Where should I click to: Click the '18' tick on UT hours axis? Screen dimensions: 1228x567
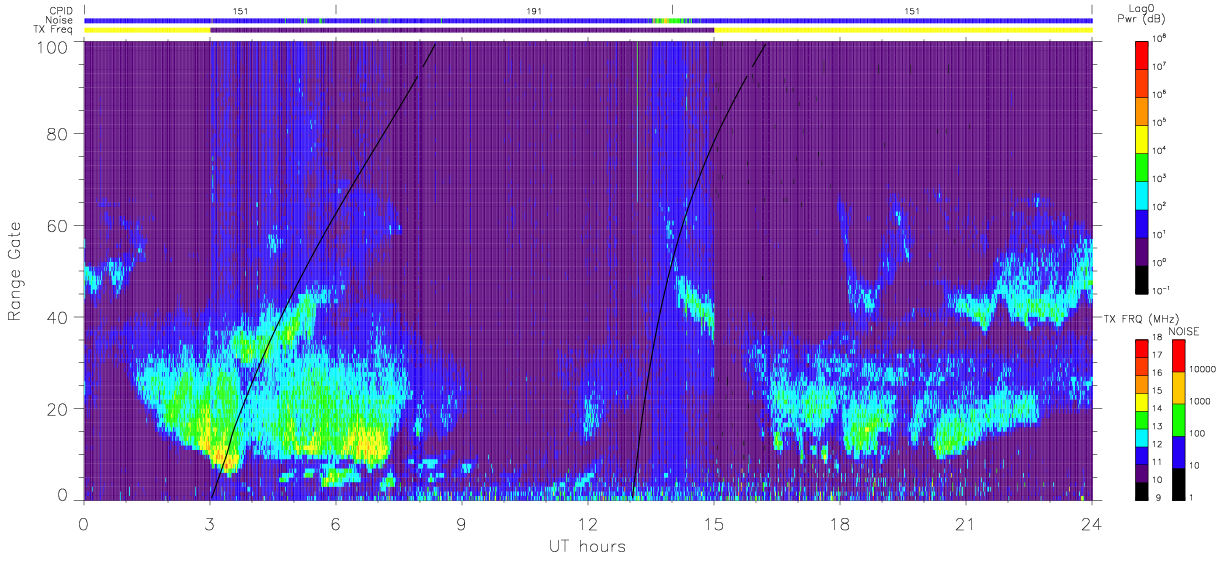click(840, 524)
